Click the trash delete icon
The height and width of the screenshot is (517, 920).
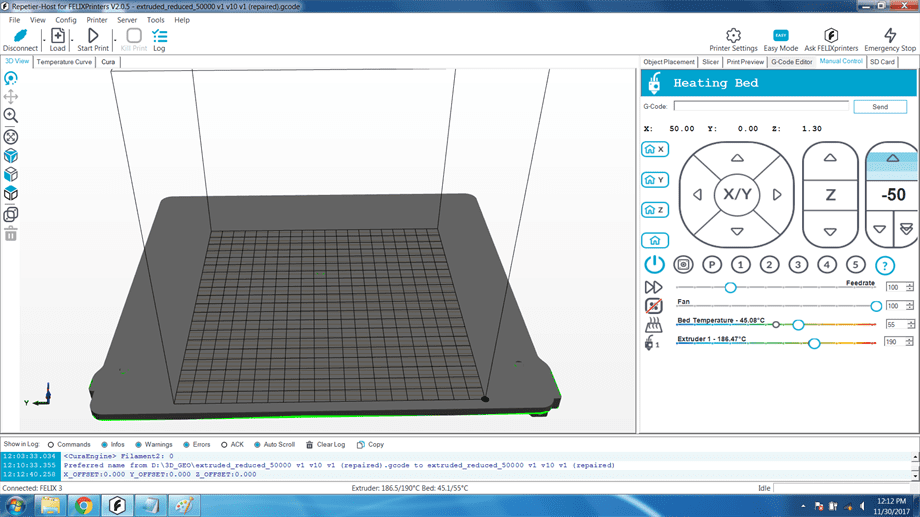11,234
